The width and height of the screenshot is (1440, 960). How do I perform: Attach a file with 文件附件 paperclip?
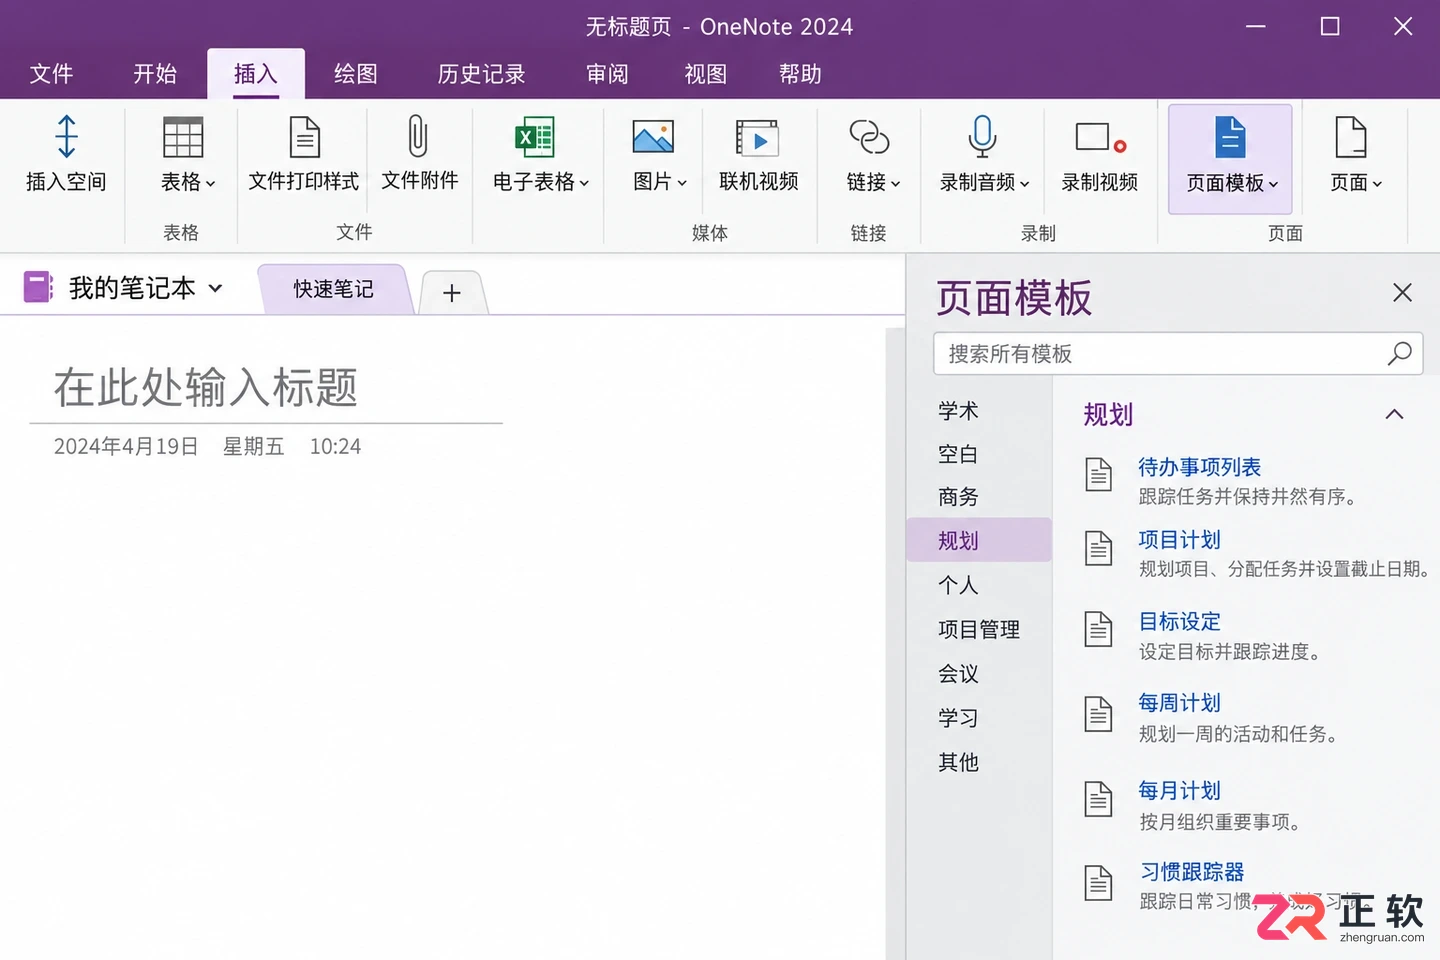point(418,136)
